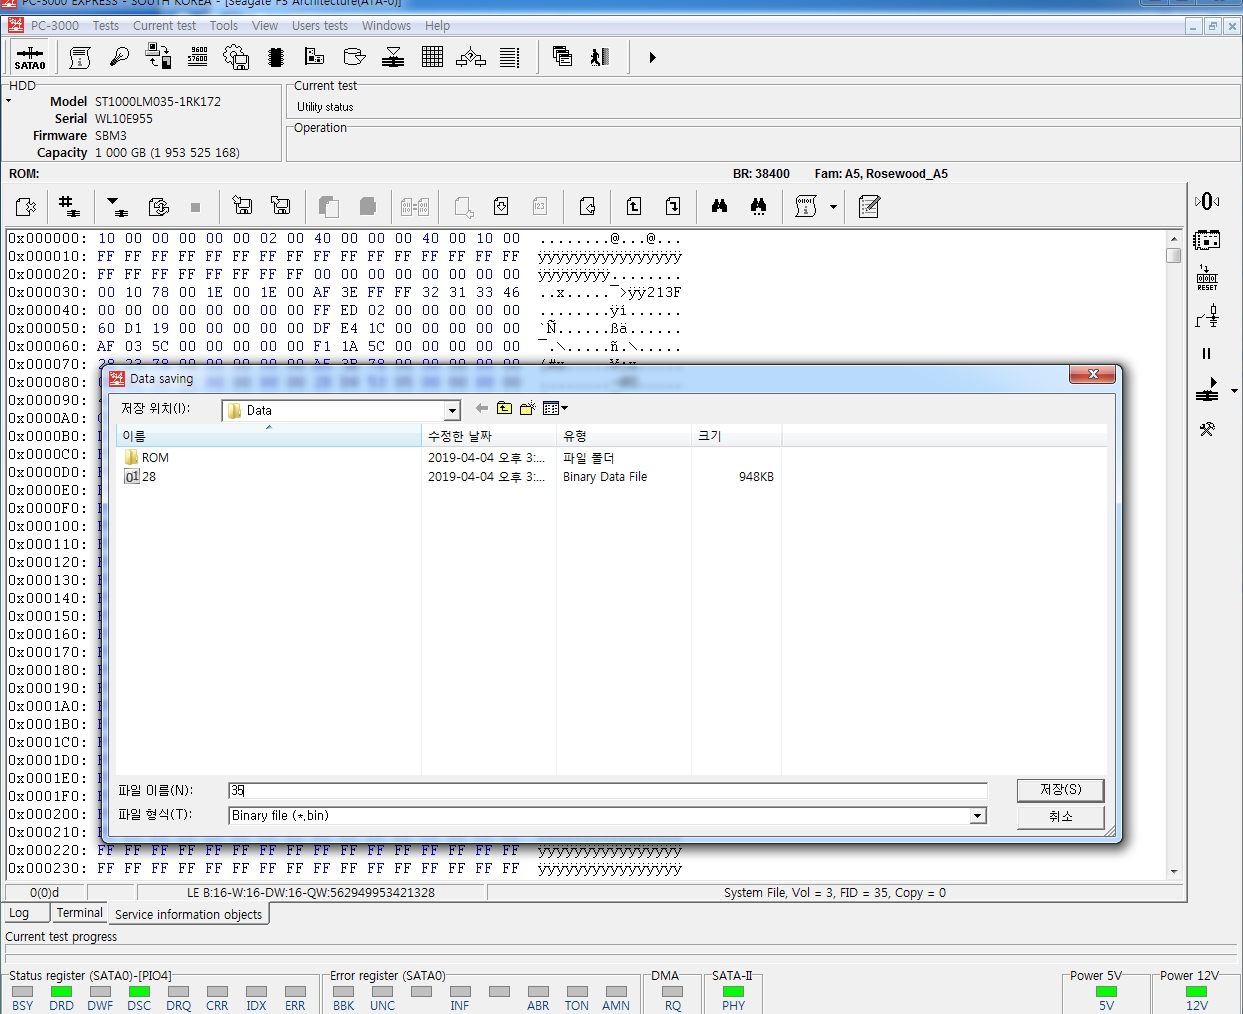Sort by 크기 column header
The height and width of the screenshot is (1014, 1243).
[737, 436]
